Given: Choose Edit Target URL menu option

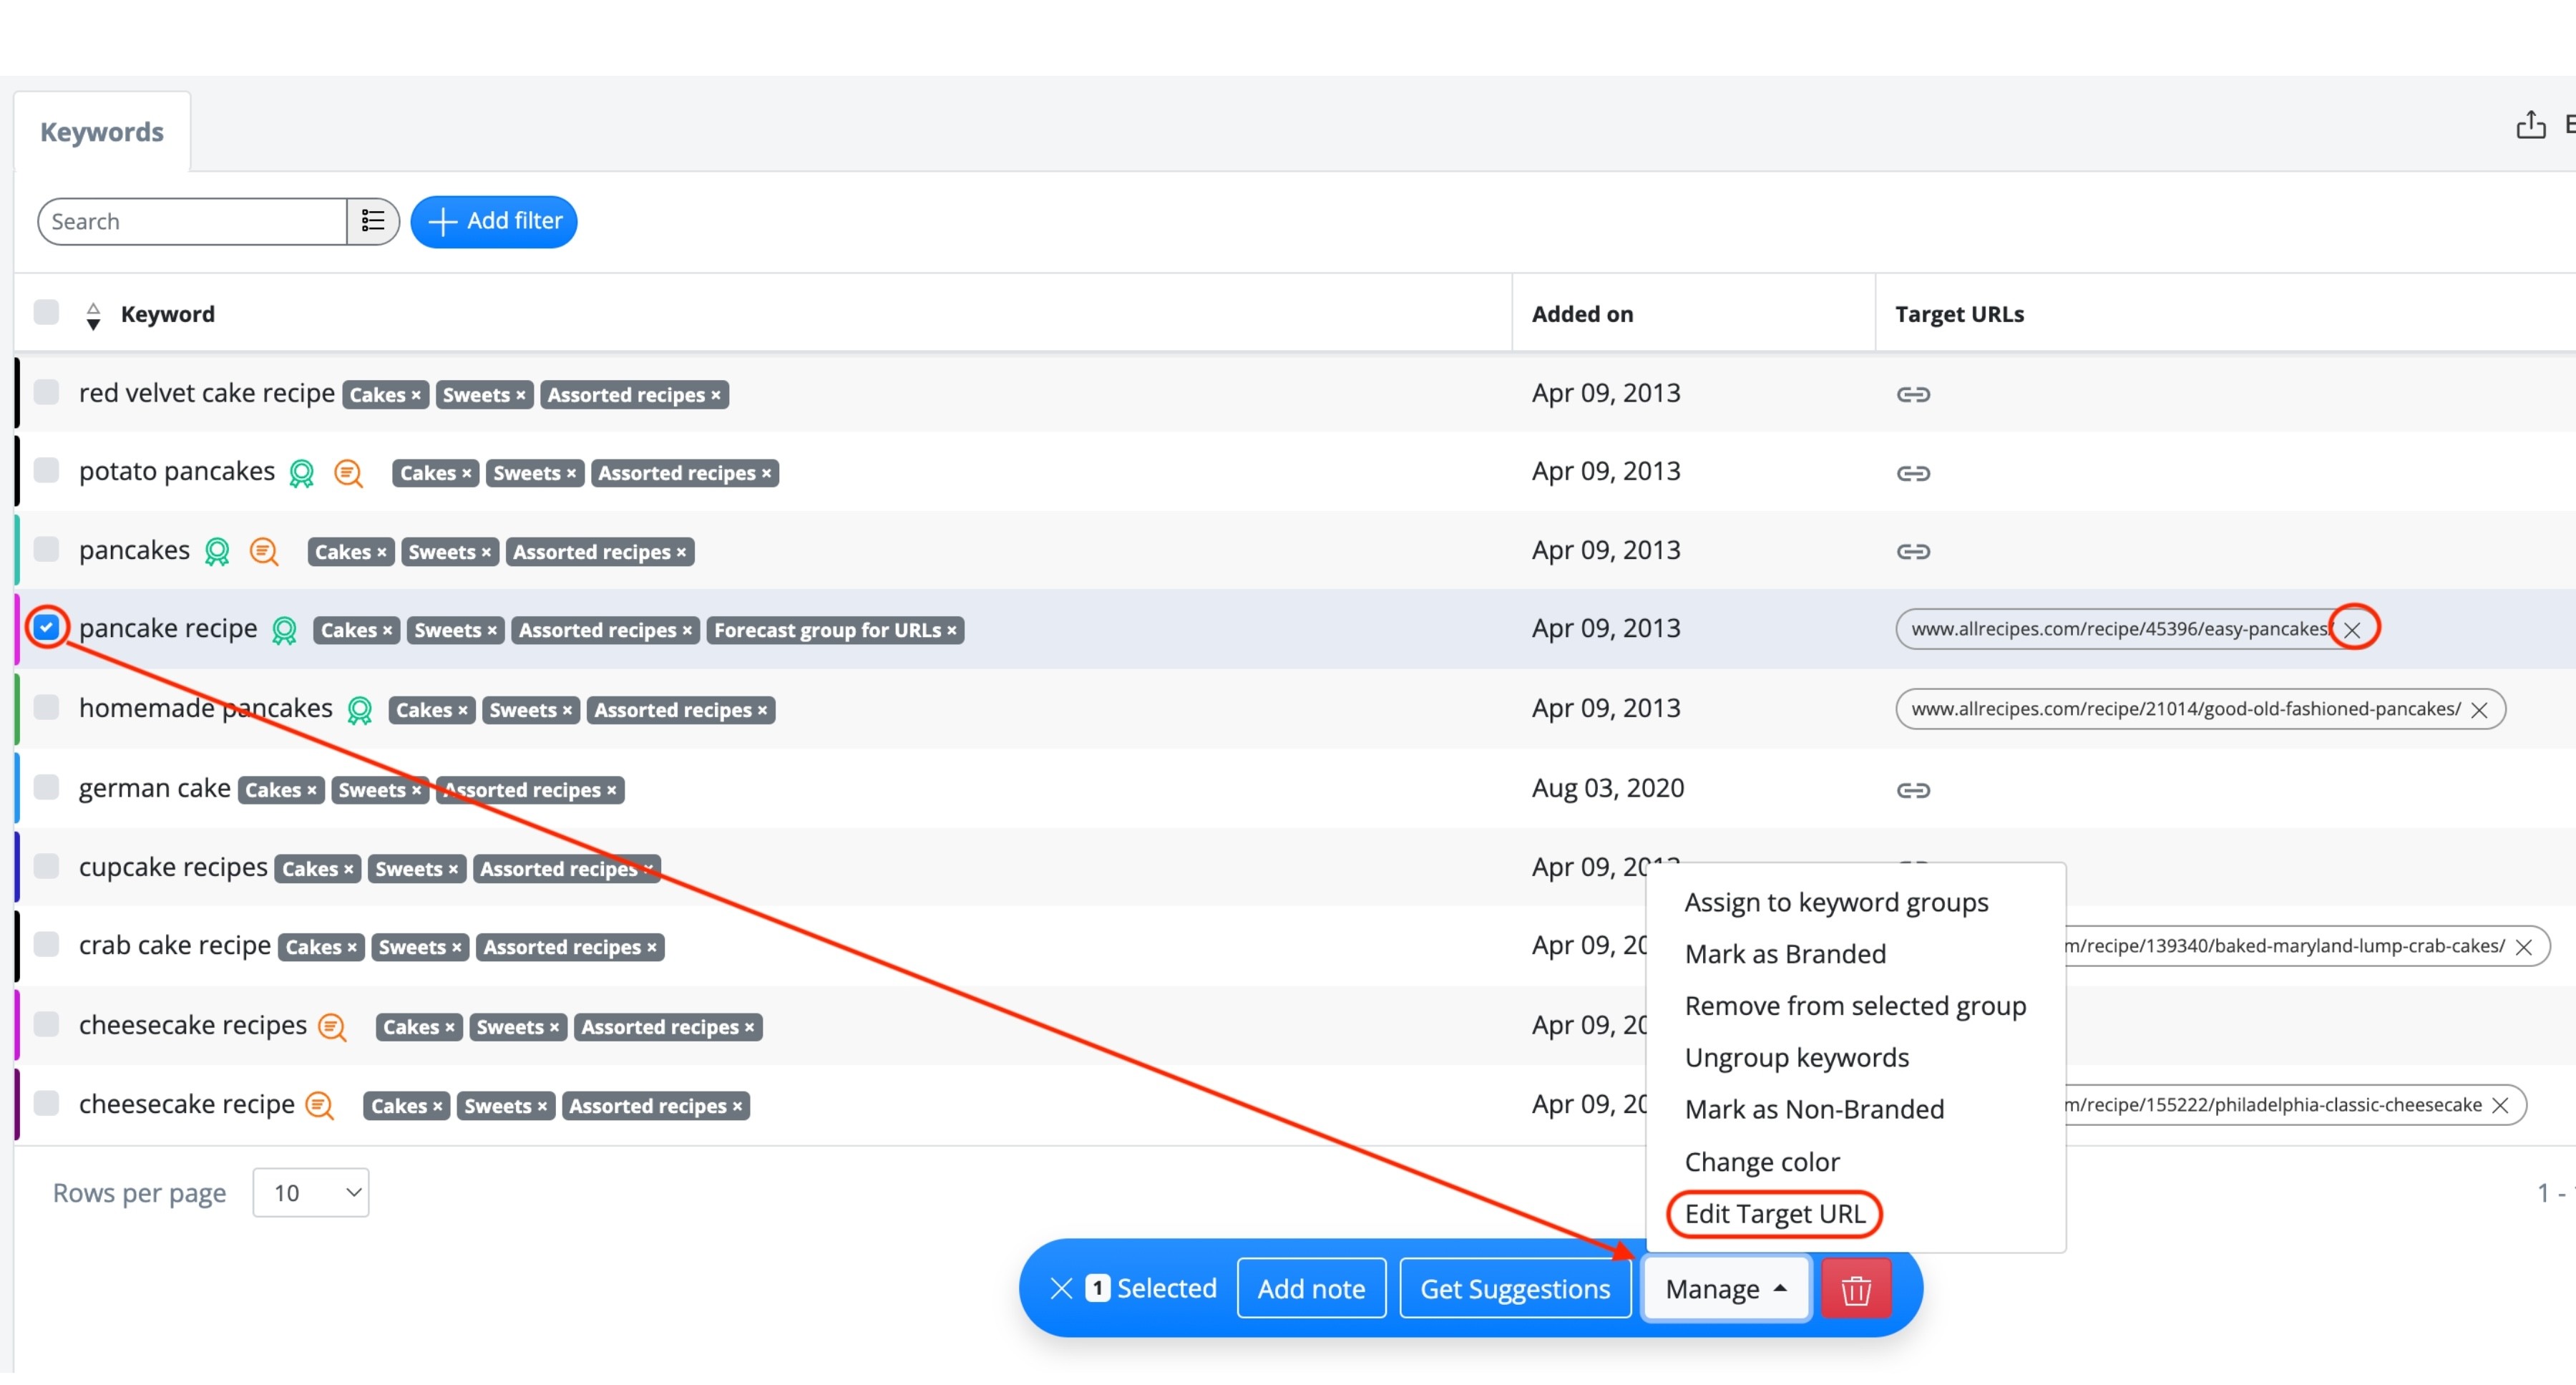Looking at the screenshot, I should click(1774, 1214).
